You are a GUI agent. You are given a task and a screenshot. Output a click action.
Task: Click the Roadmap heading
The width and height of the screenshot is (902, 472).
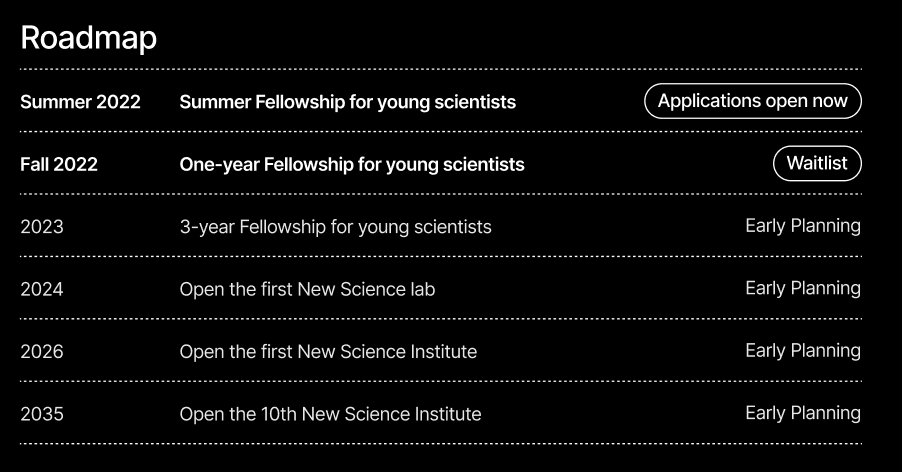[88, 38]
